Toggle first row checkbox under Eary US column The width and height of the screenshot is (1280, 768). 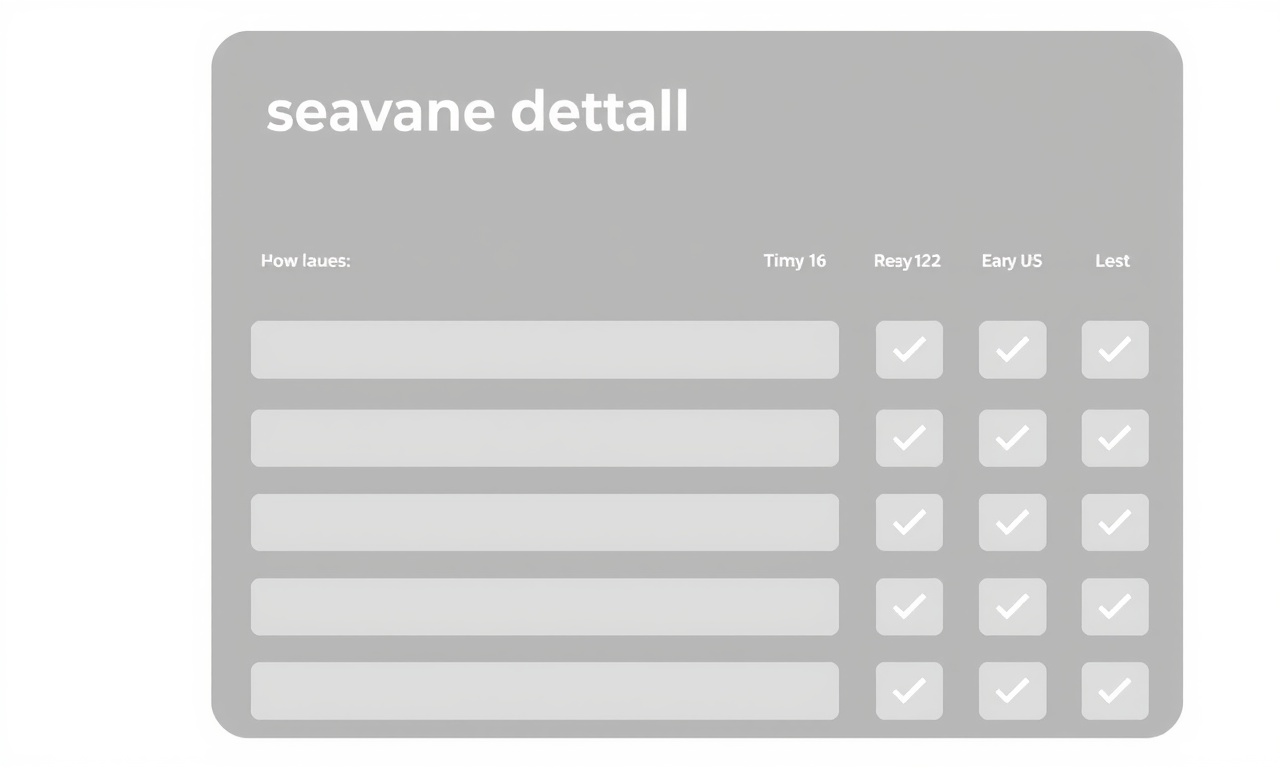click(x=1012, y=350)
